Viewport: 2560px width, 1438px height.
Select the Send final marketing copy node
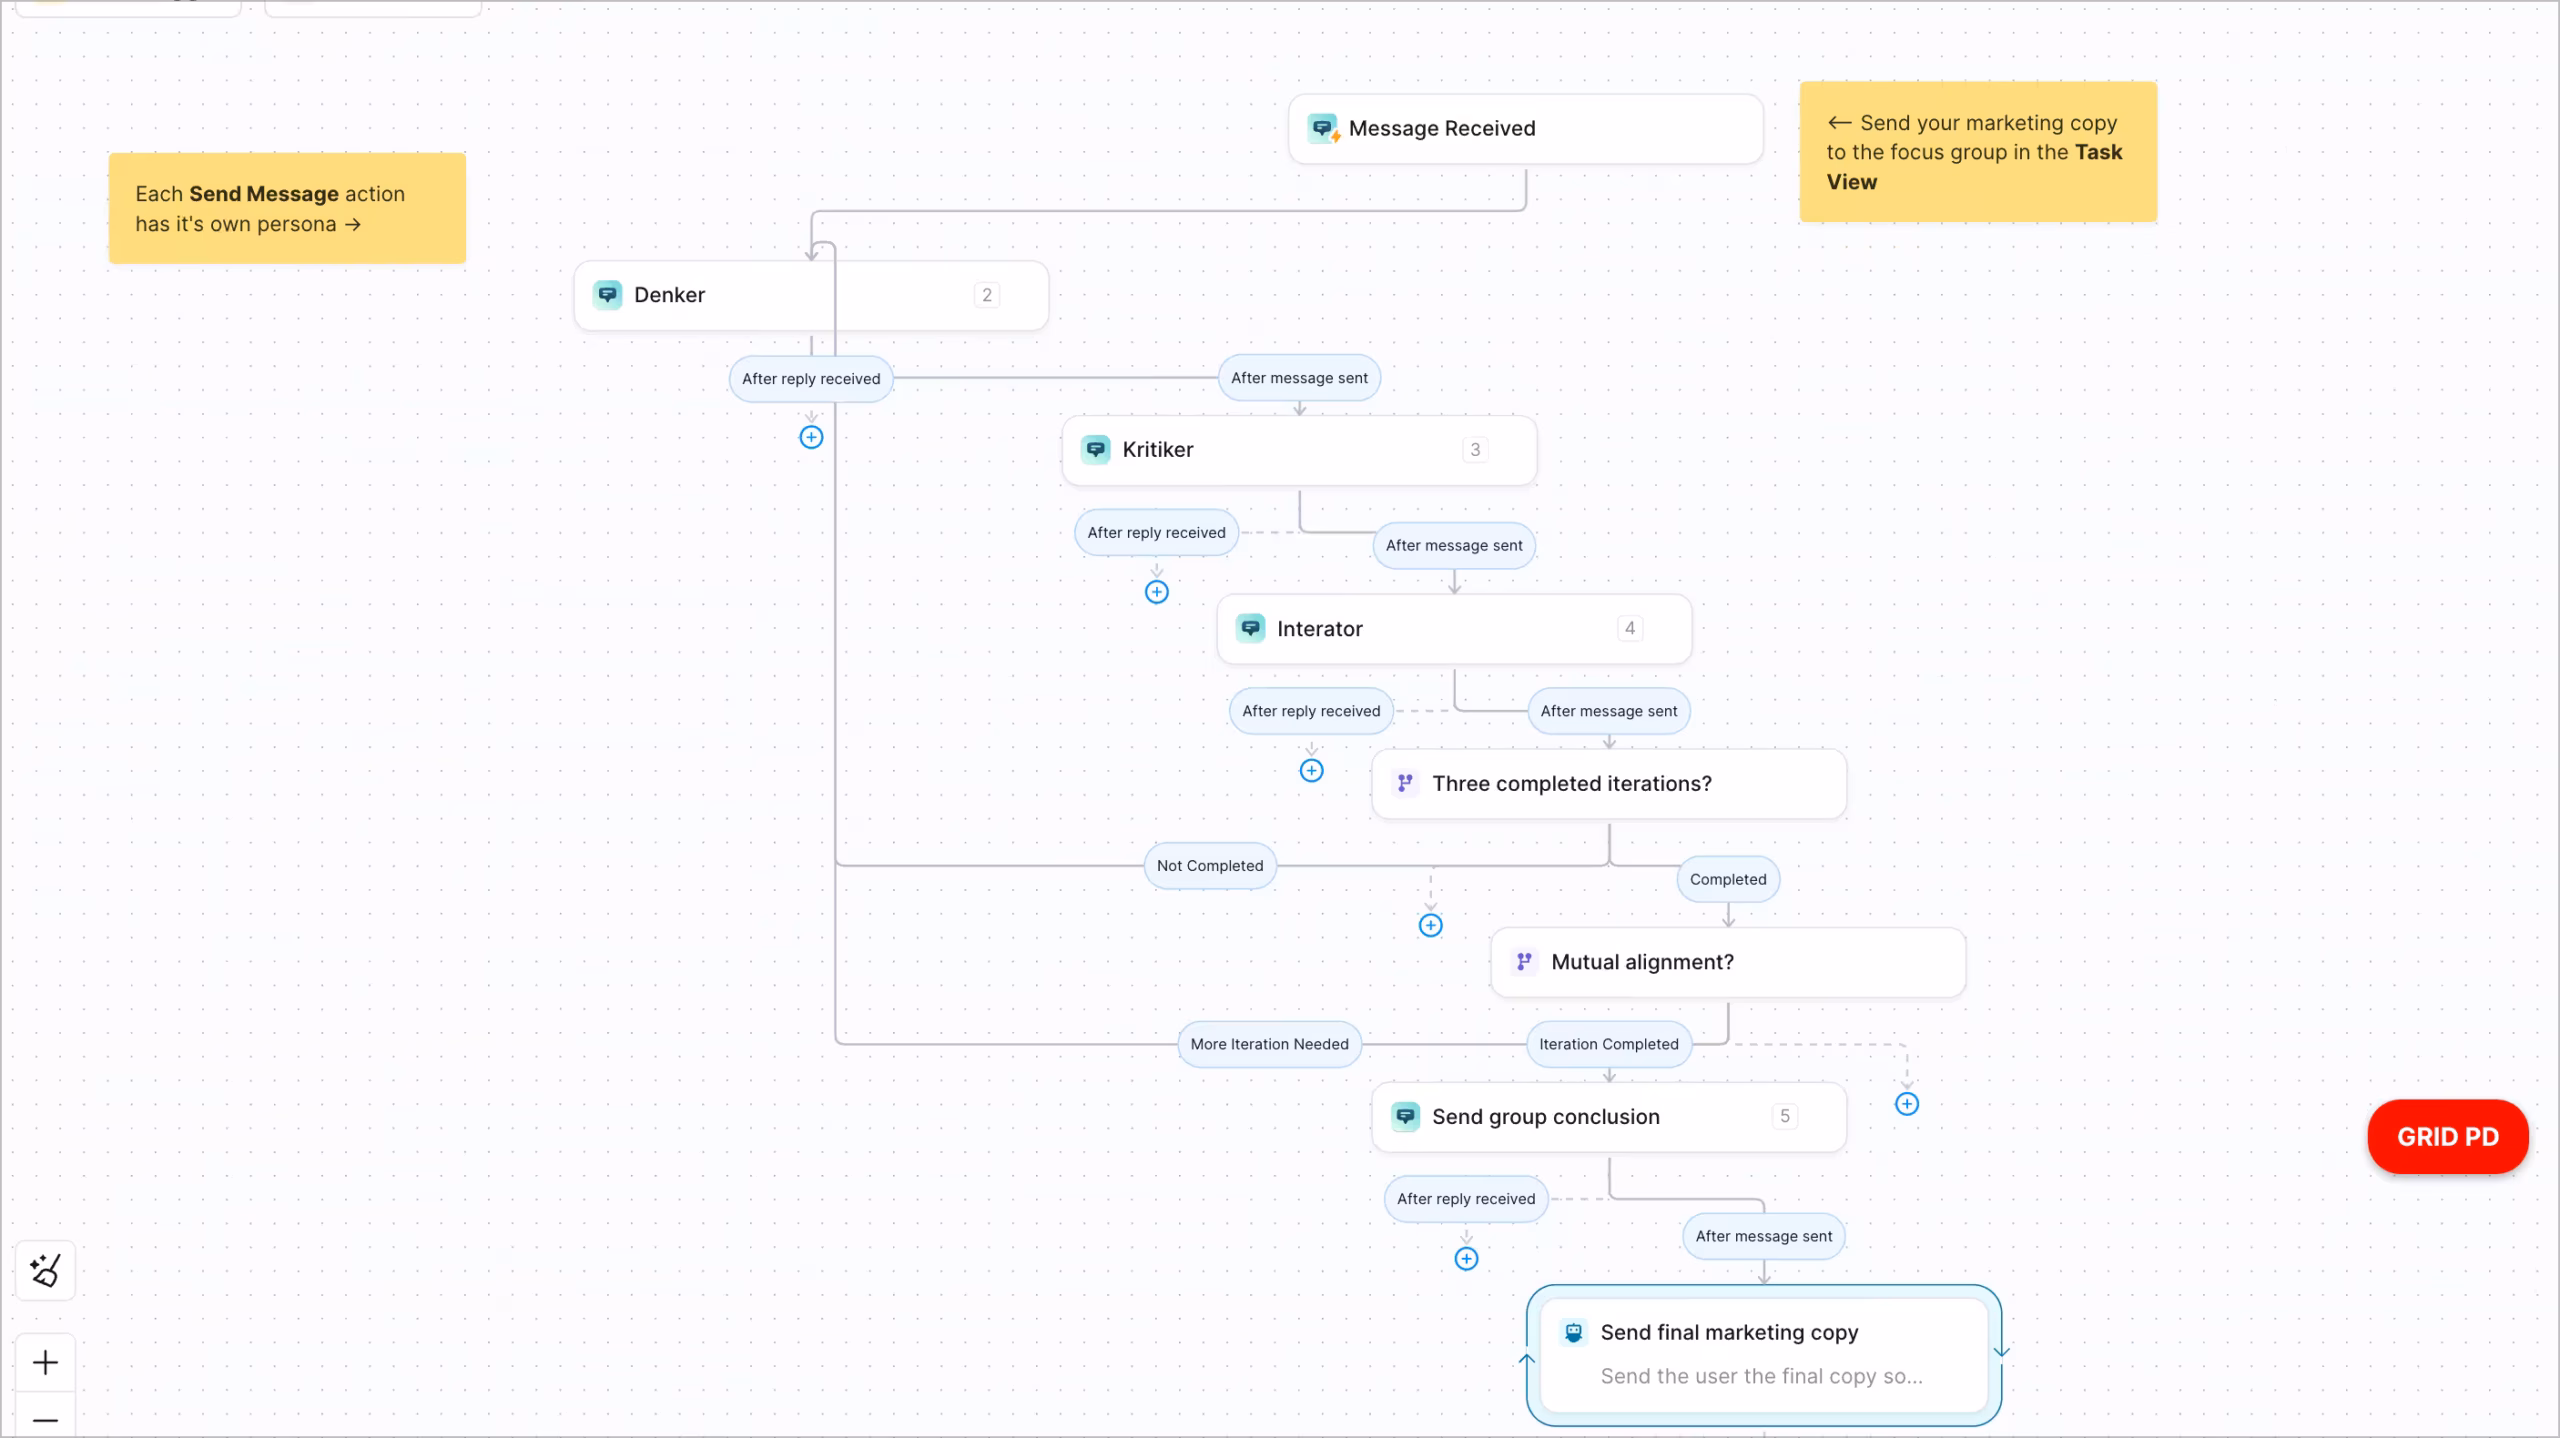[1764, 1354]
